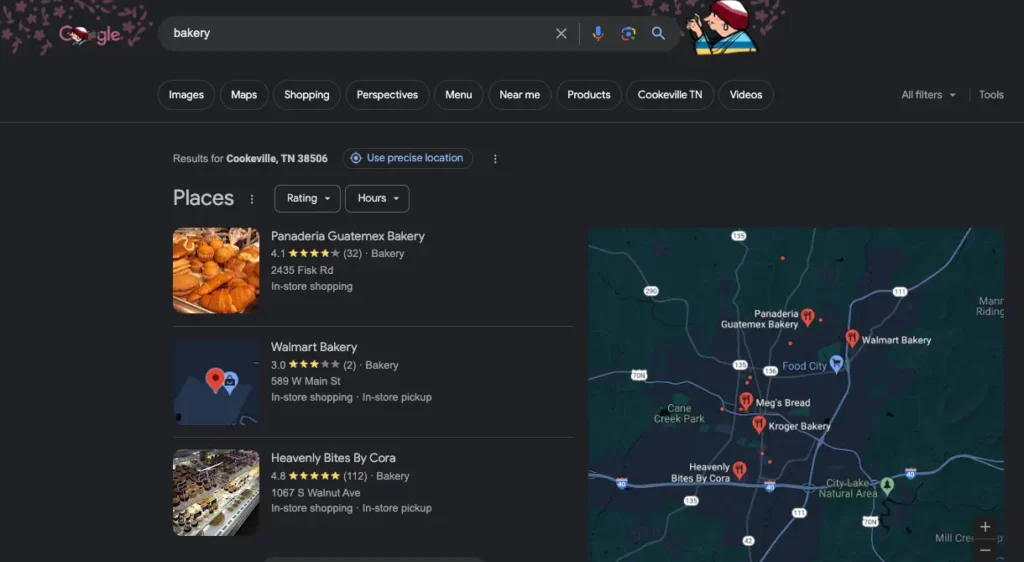The width and height of the screenshot is (1024, 562).
Task: Open the Heavenly Bites By Cora listing
Action: tap(333, 458)
